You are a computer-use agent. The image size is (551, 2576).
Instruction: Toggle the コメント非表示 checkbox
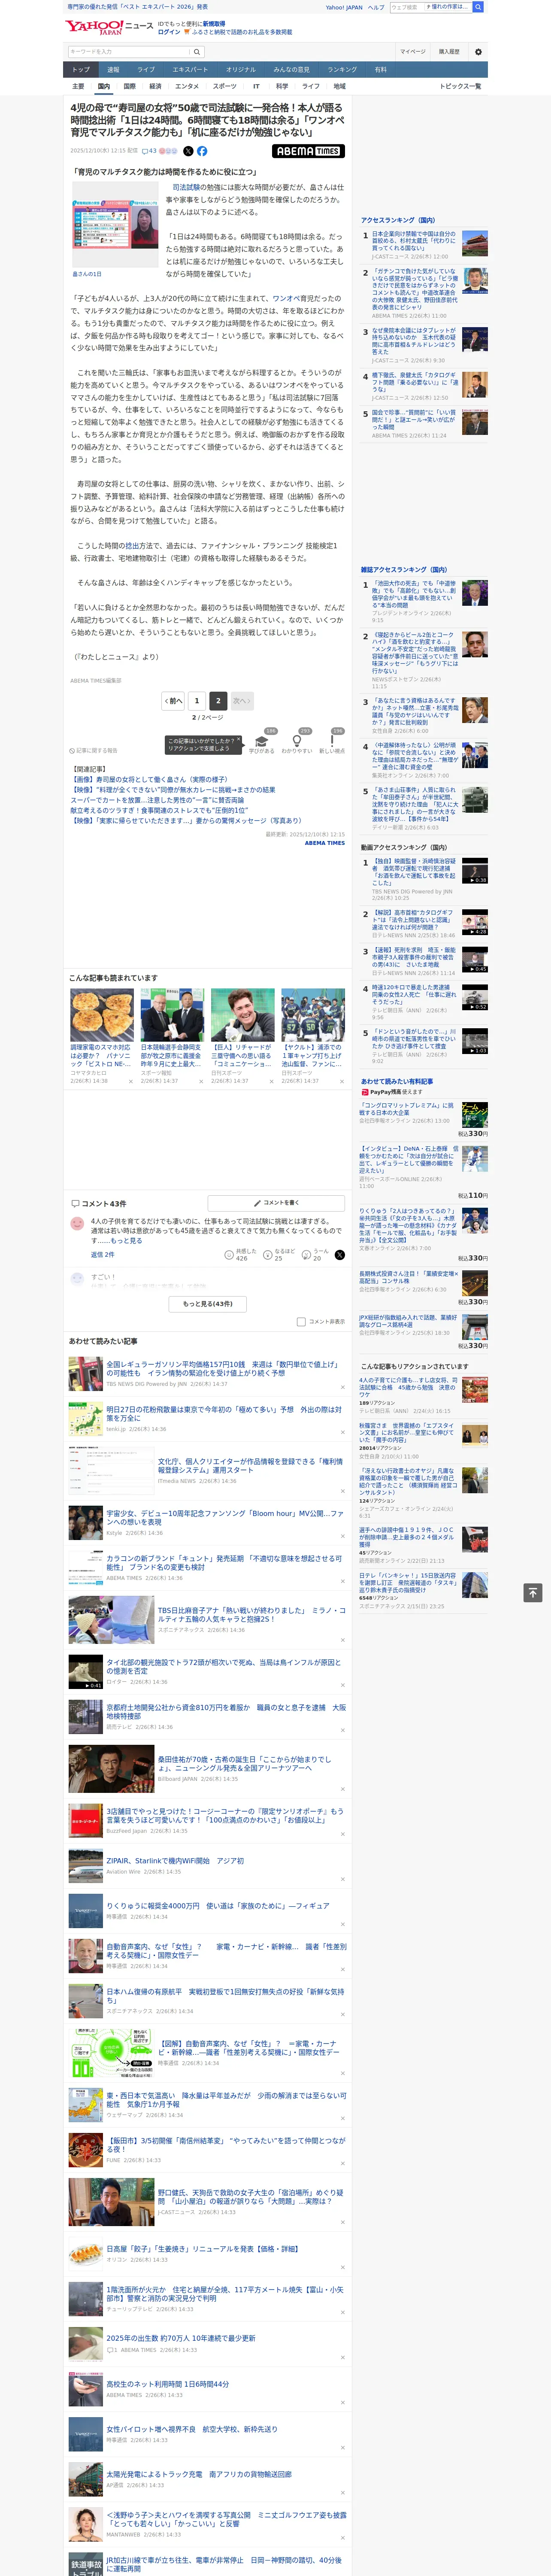(x=301, y=1321)
